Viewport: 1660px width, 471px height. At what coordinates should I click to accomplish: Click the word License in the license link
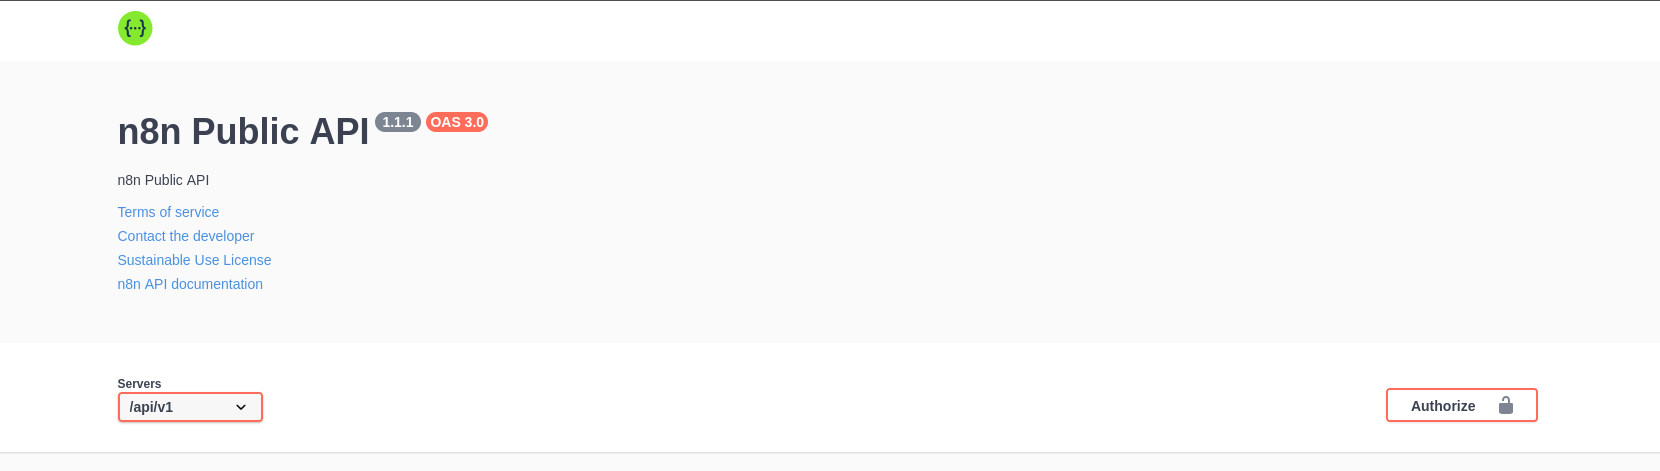pyautogui.click(x=247, y=260)
